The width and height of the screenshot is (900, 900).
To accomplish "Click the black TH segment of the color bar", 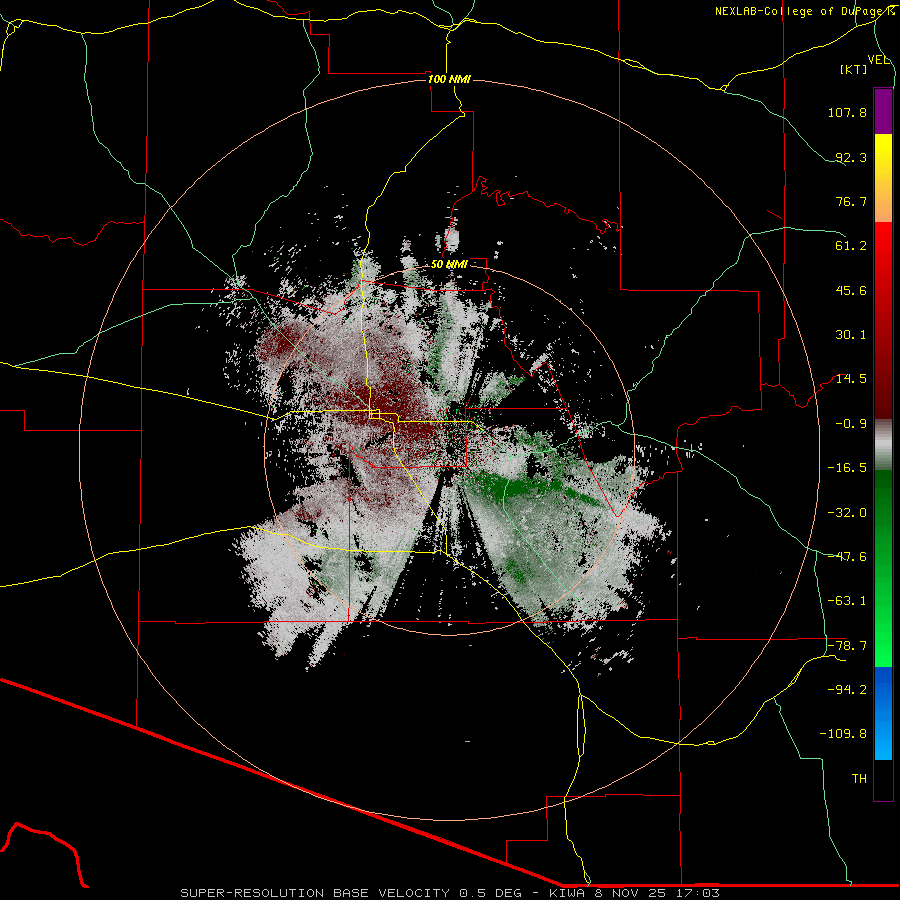I will [x=883, y=780].
